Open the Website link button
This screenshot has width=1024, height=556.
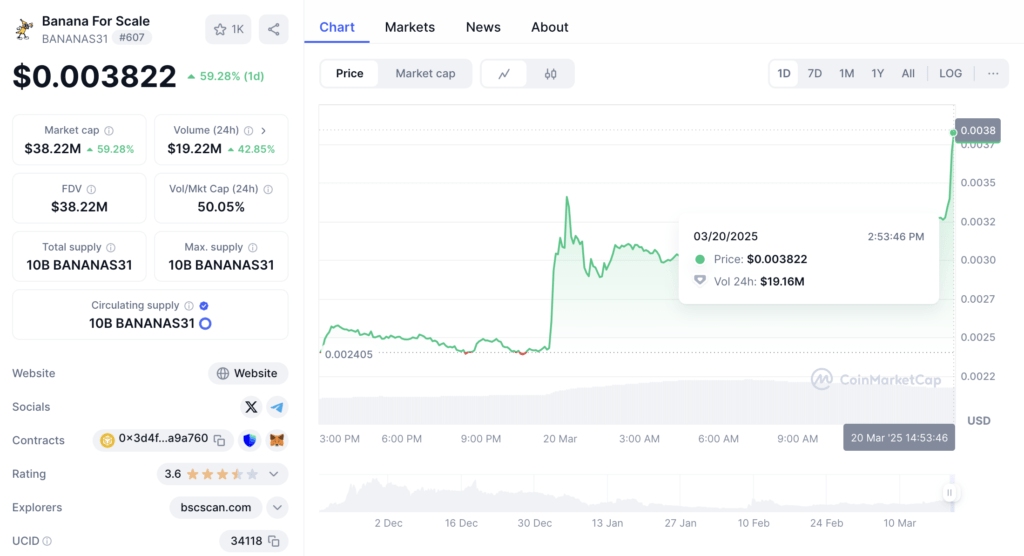point(248,373)
